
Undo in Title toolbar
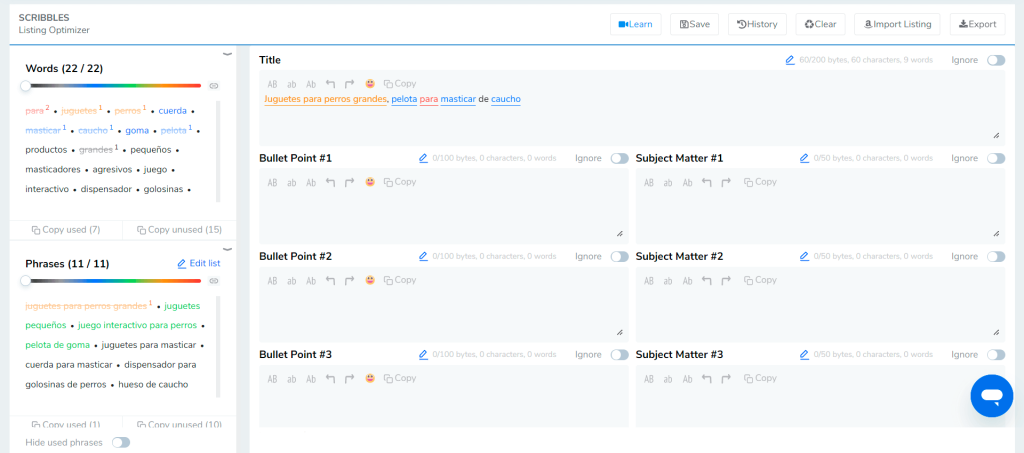330,84
